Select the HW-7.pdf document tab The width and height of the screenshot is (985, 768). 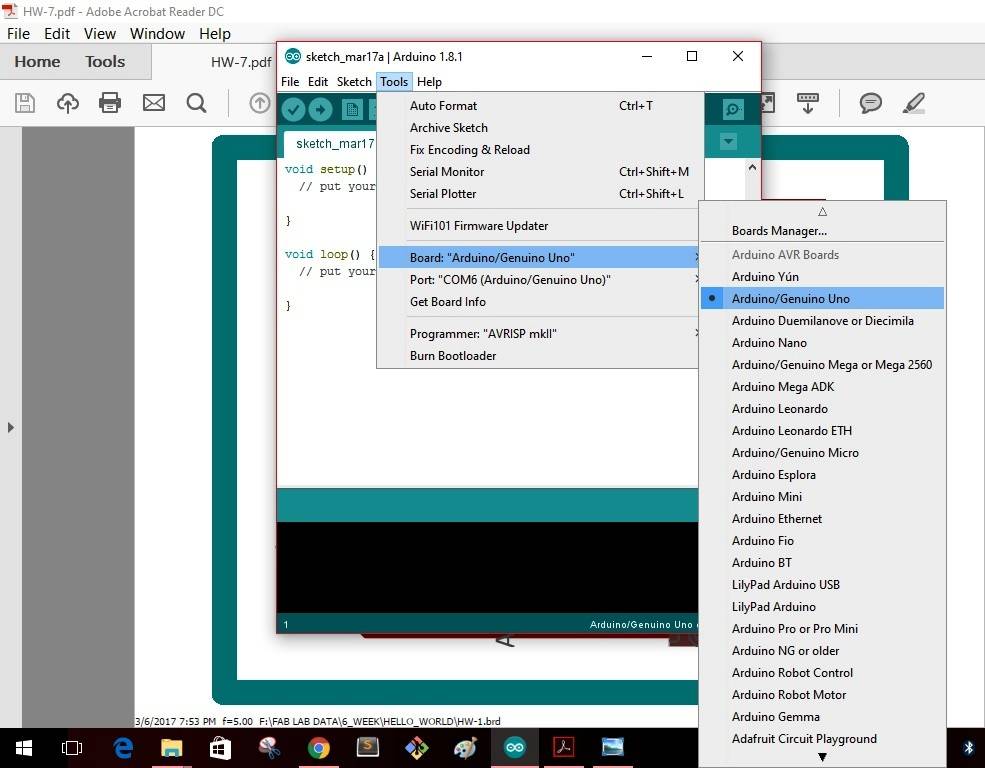pos(241,62)
